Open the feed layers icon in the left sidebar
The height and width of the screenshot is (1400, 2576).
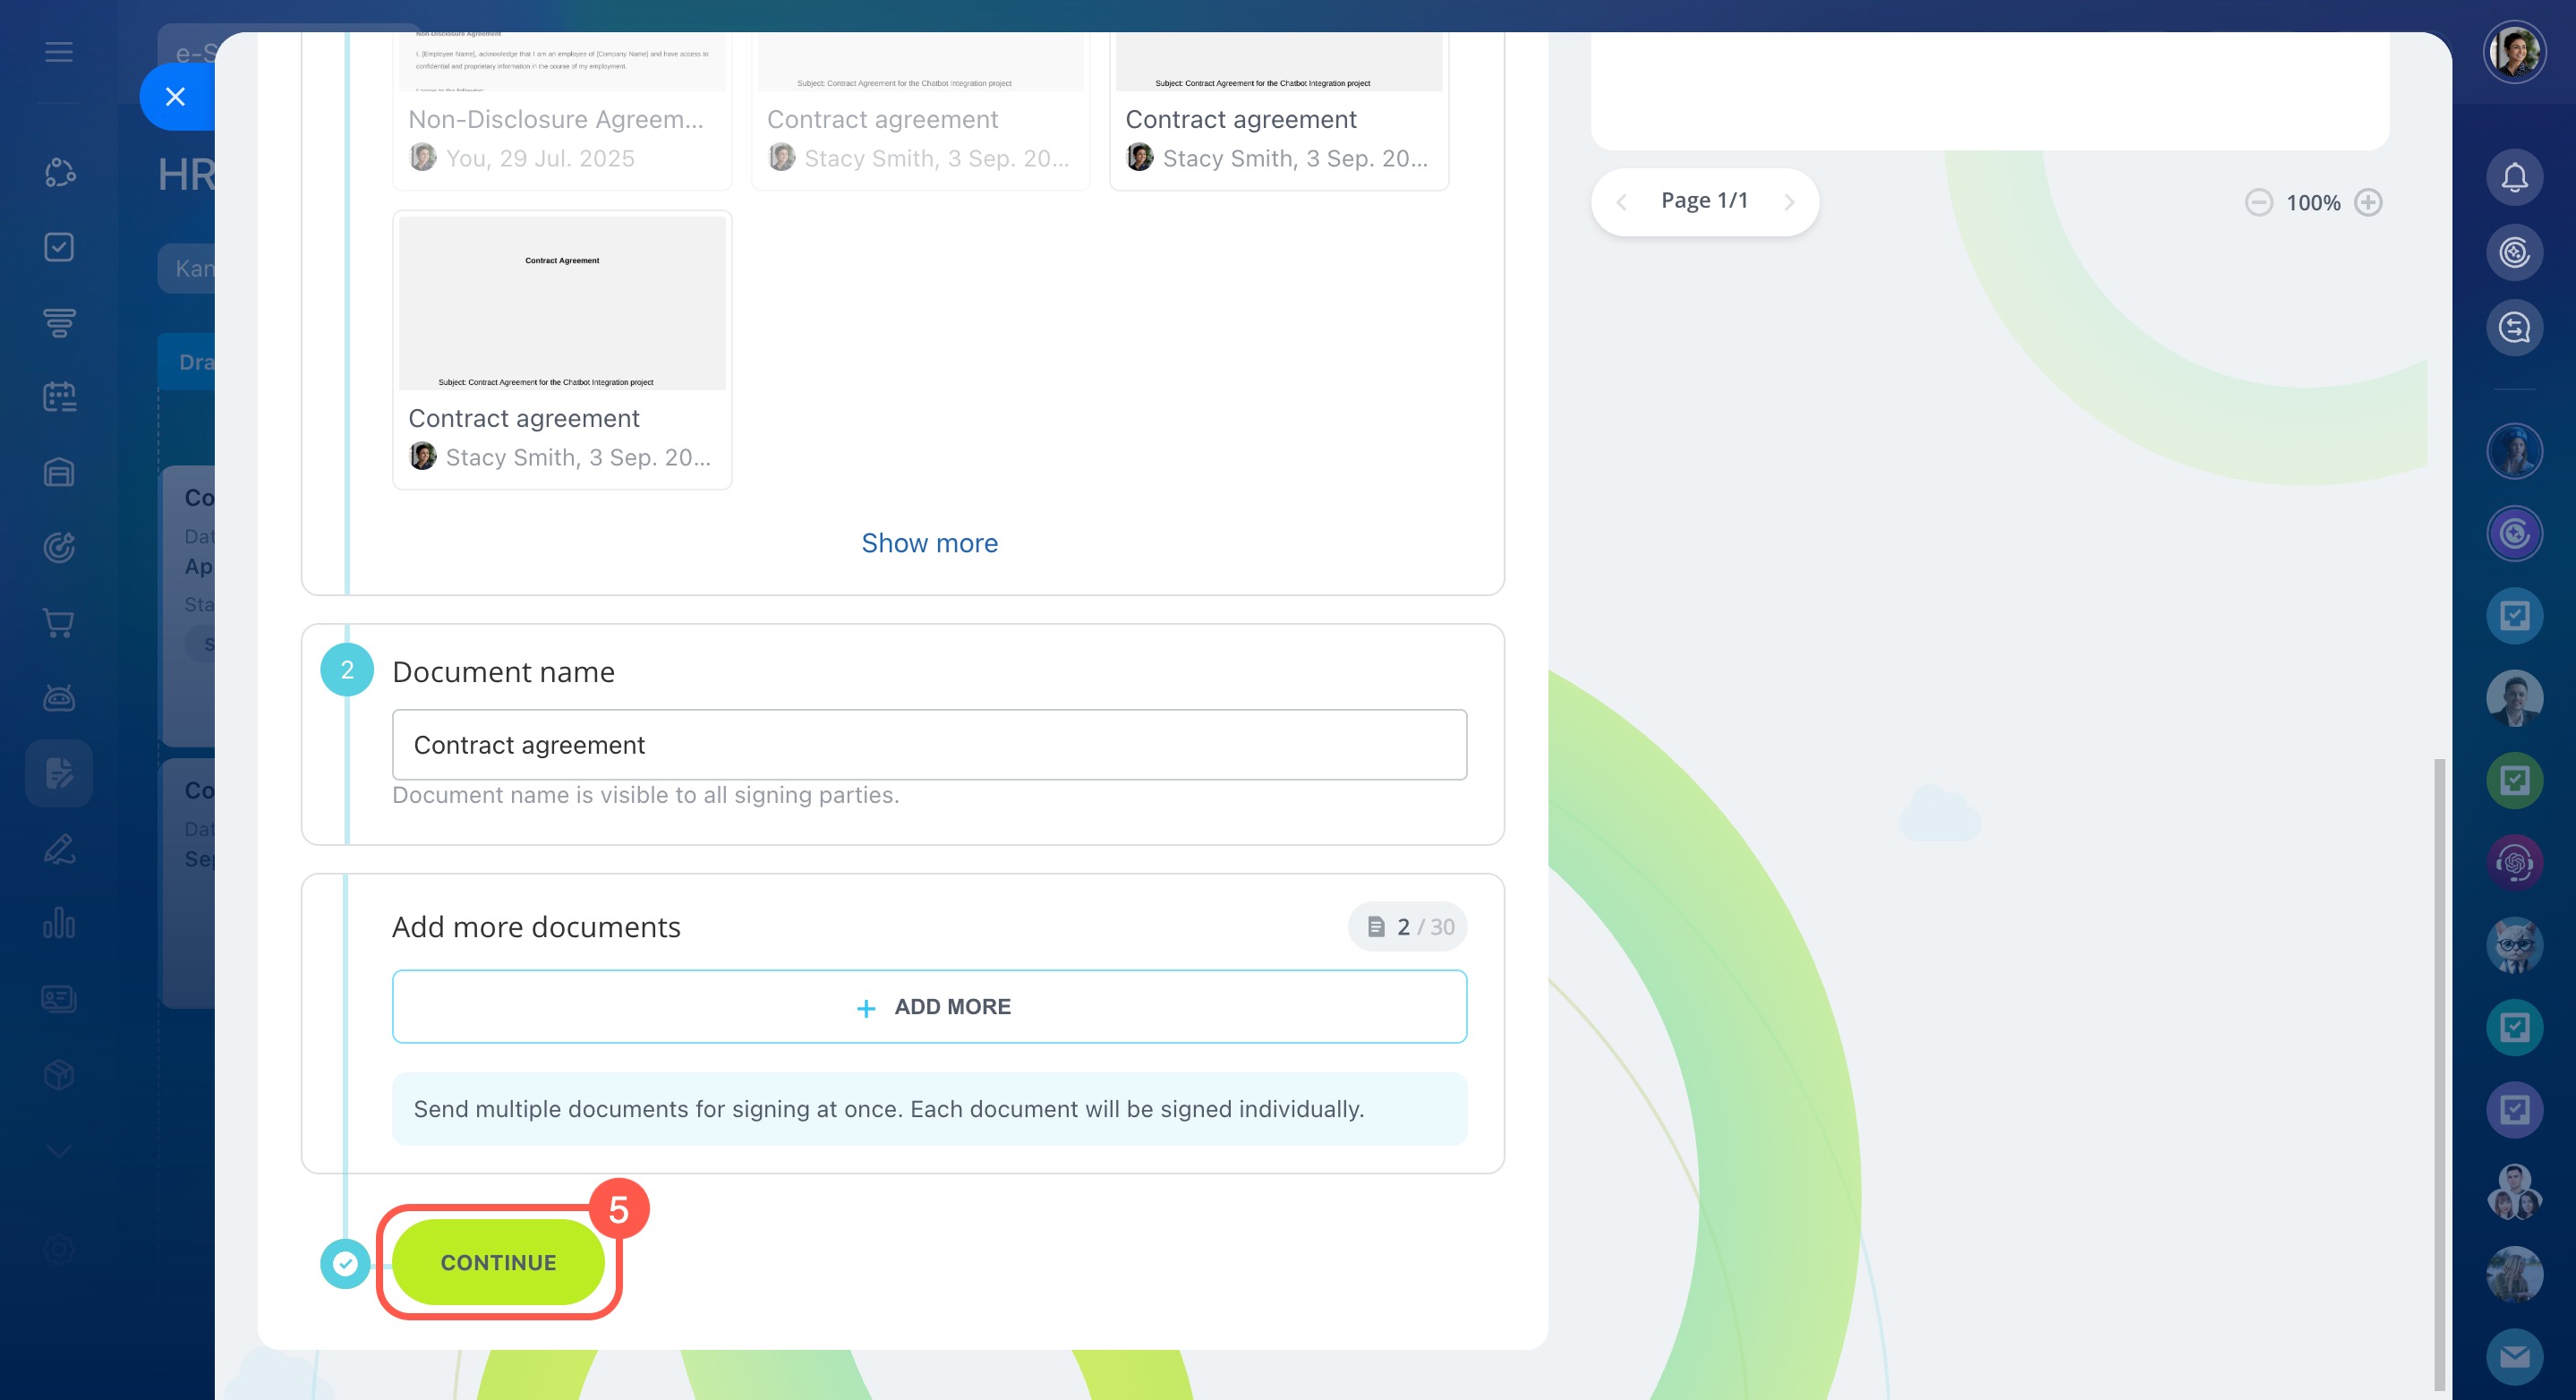point(59,322)
